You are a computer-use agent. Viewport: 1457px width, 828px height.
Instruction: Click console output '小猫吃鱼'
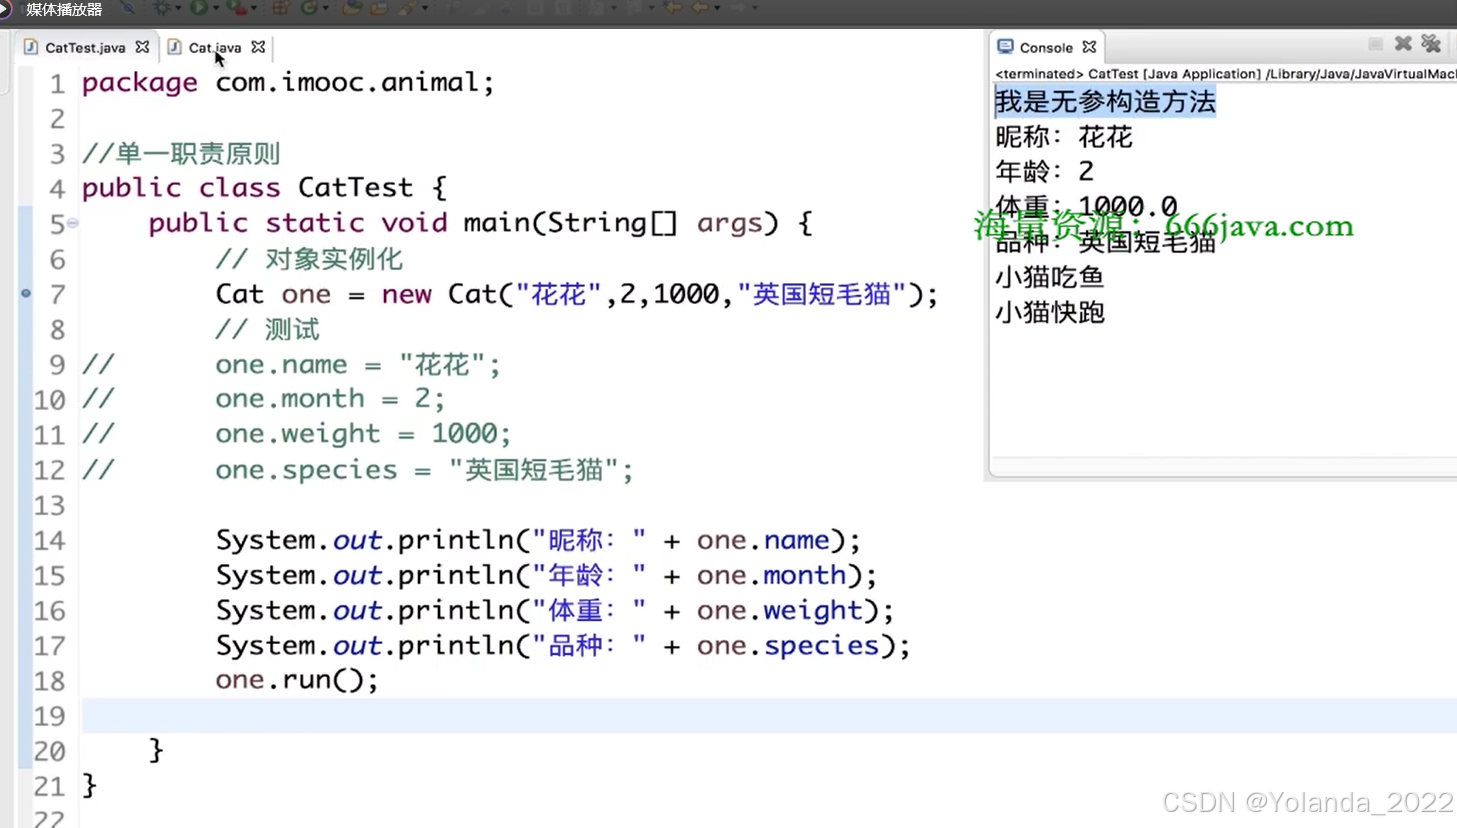click(1049, 277)
